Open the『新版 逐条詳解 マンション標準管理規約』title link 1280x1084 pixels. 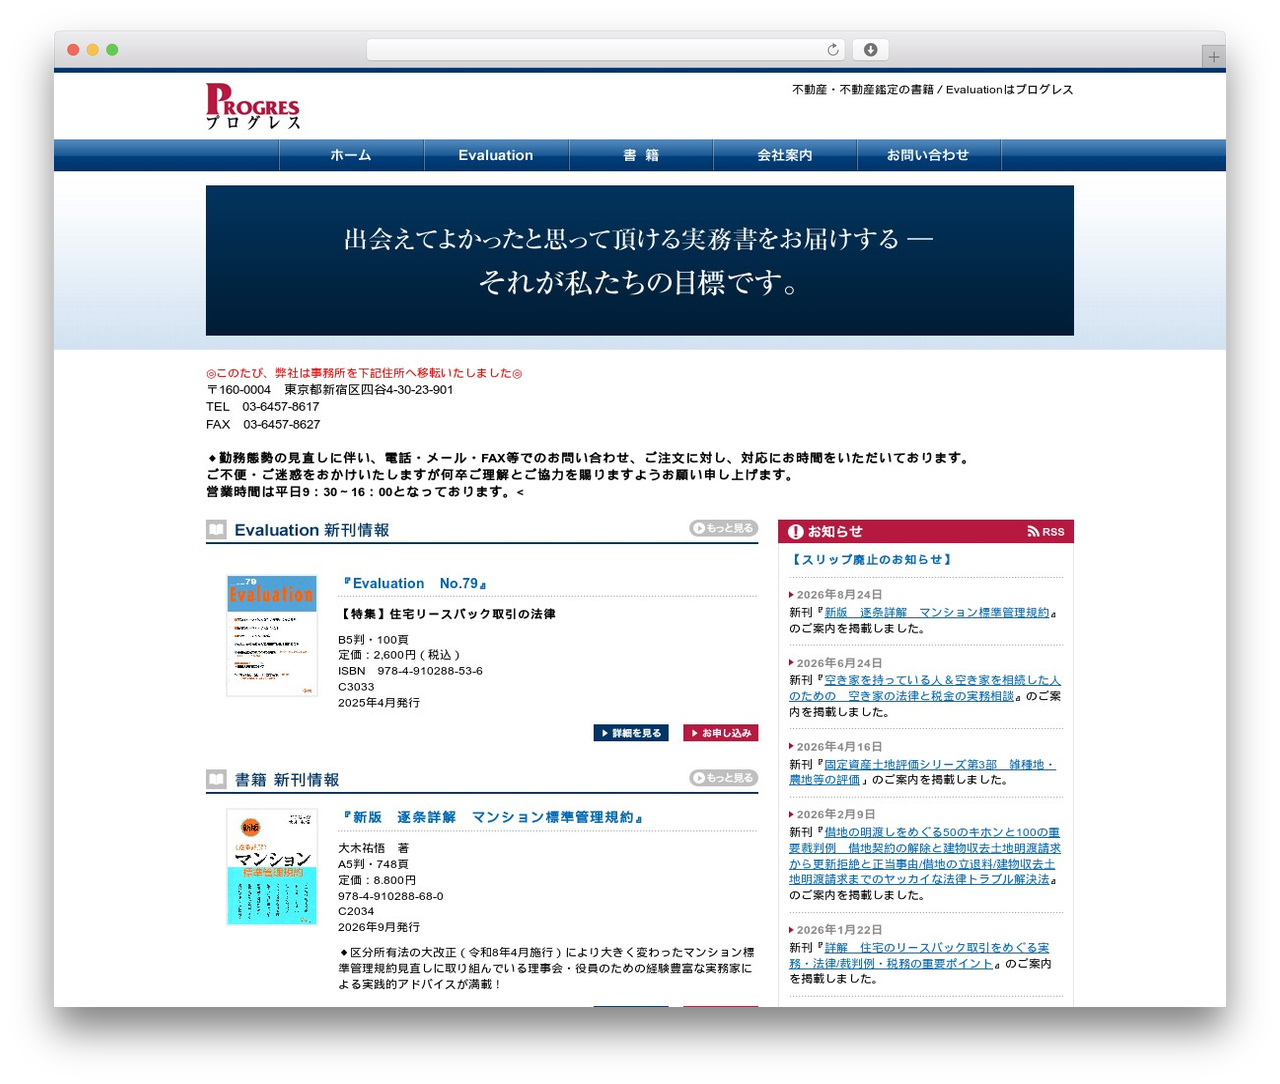tap(492, 817)
